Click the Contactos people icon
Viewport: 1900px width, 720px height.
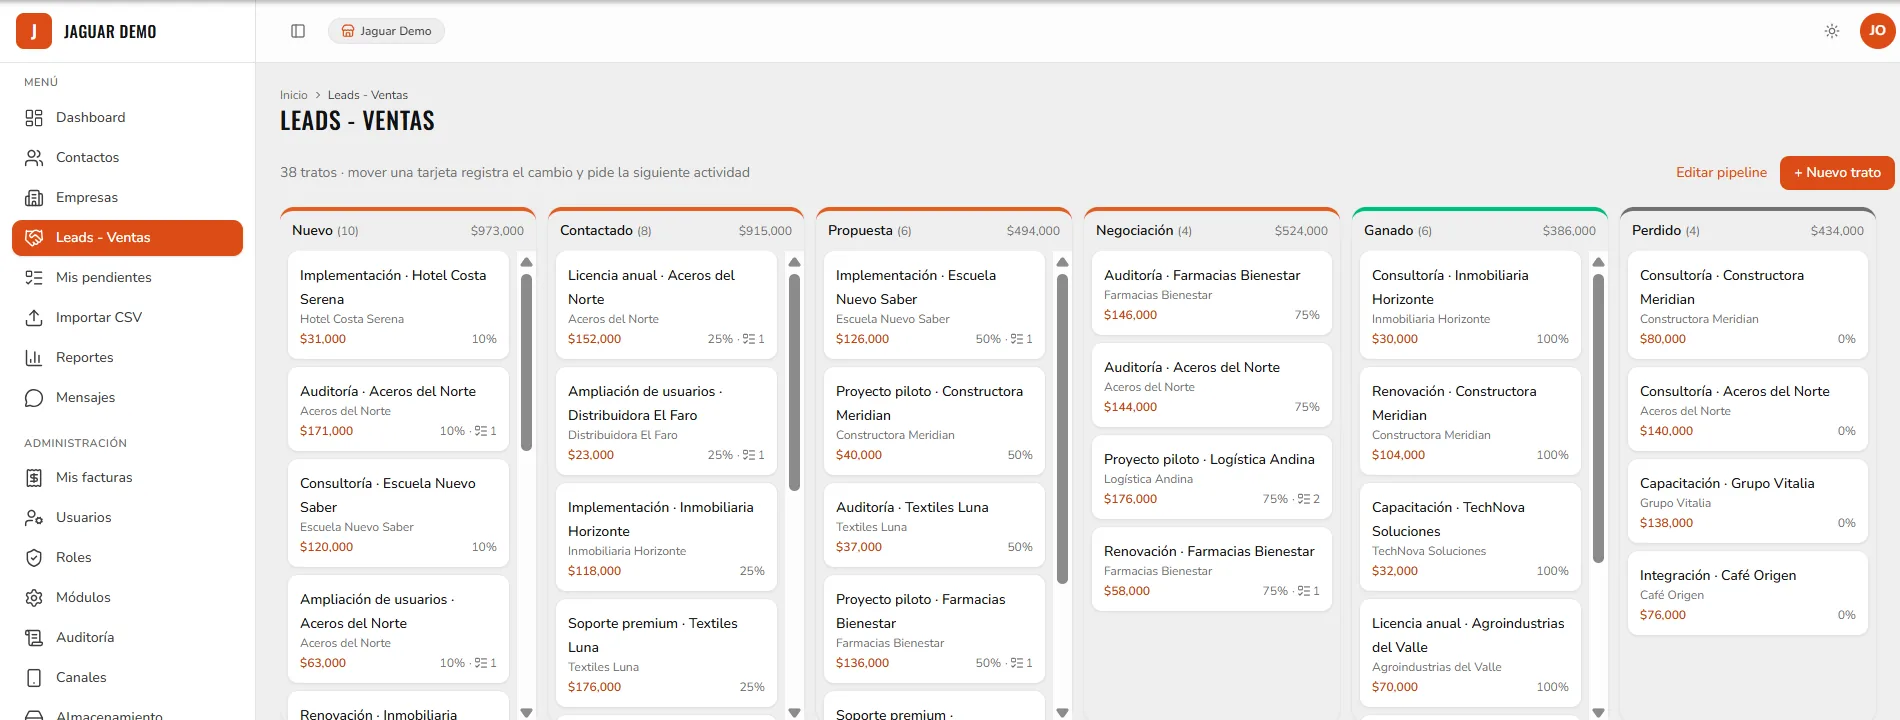tap(34, 158)
